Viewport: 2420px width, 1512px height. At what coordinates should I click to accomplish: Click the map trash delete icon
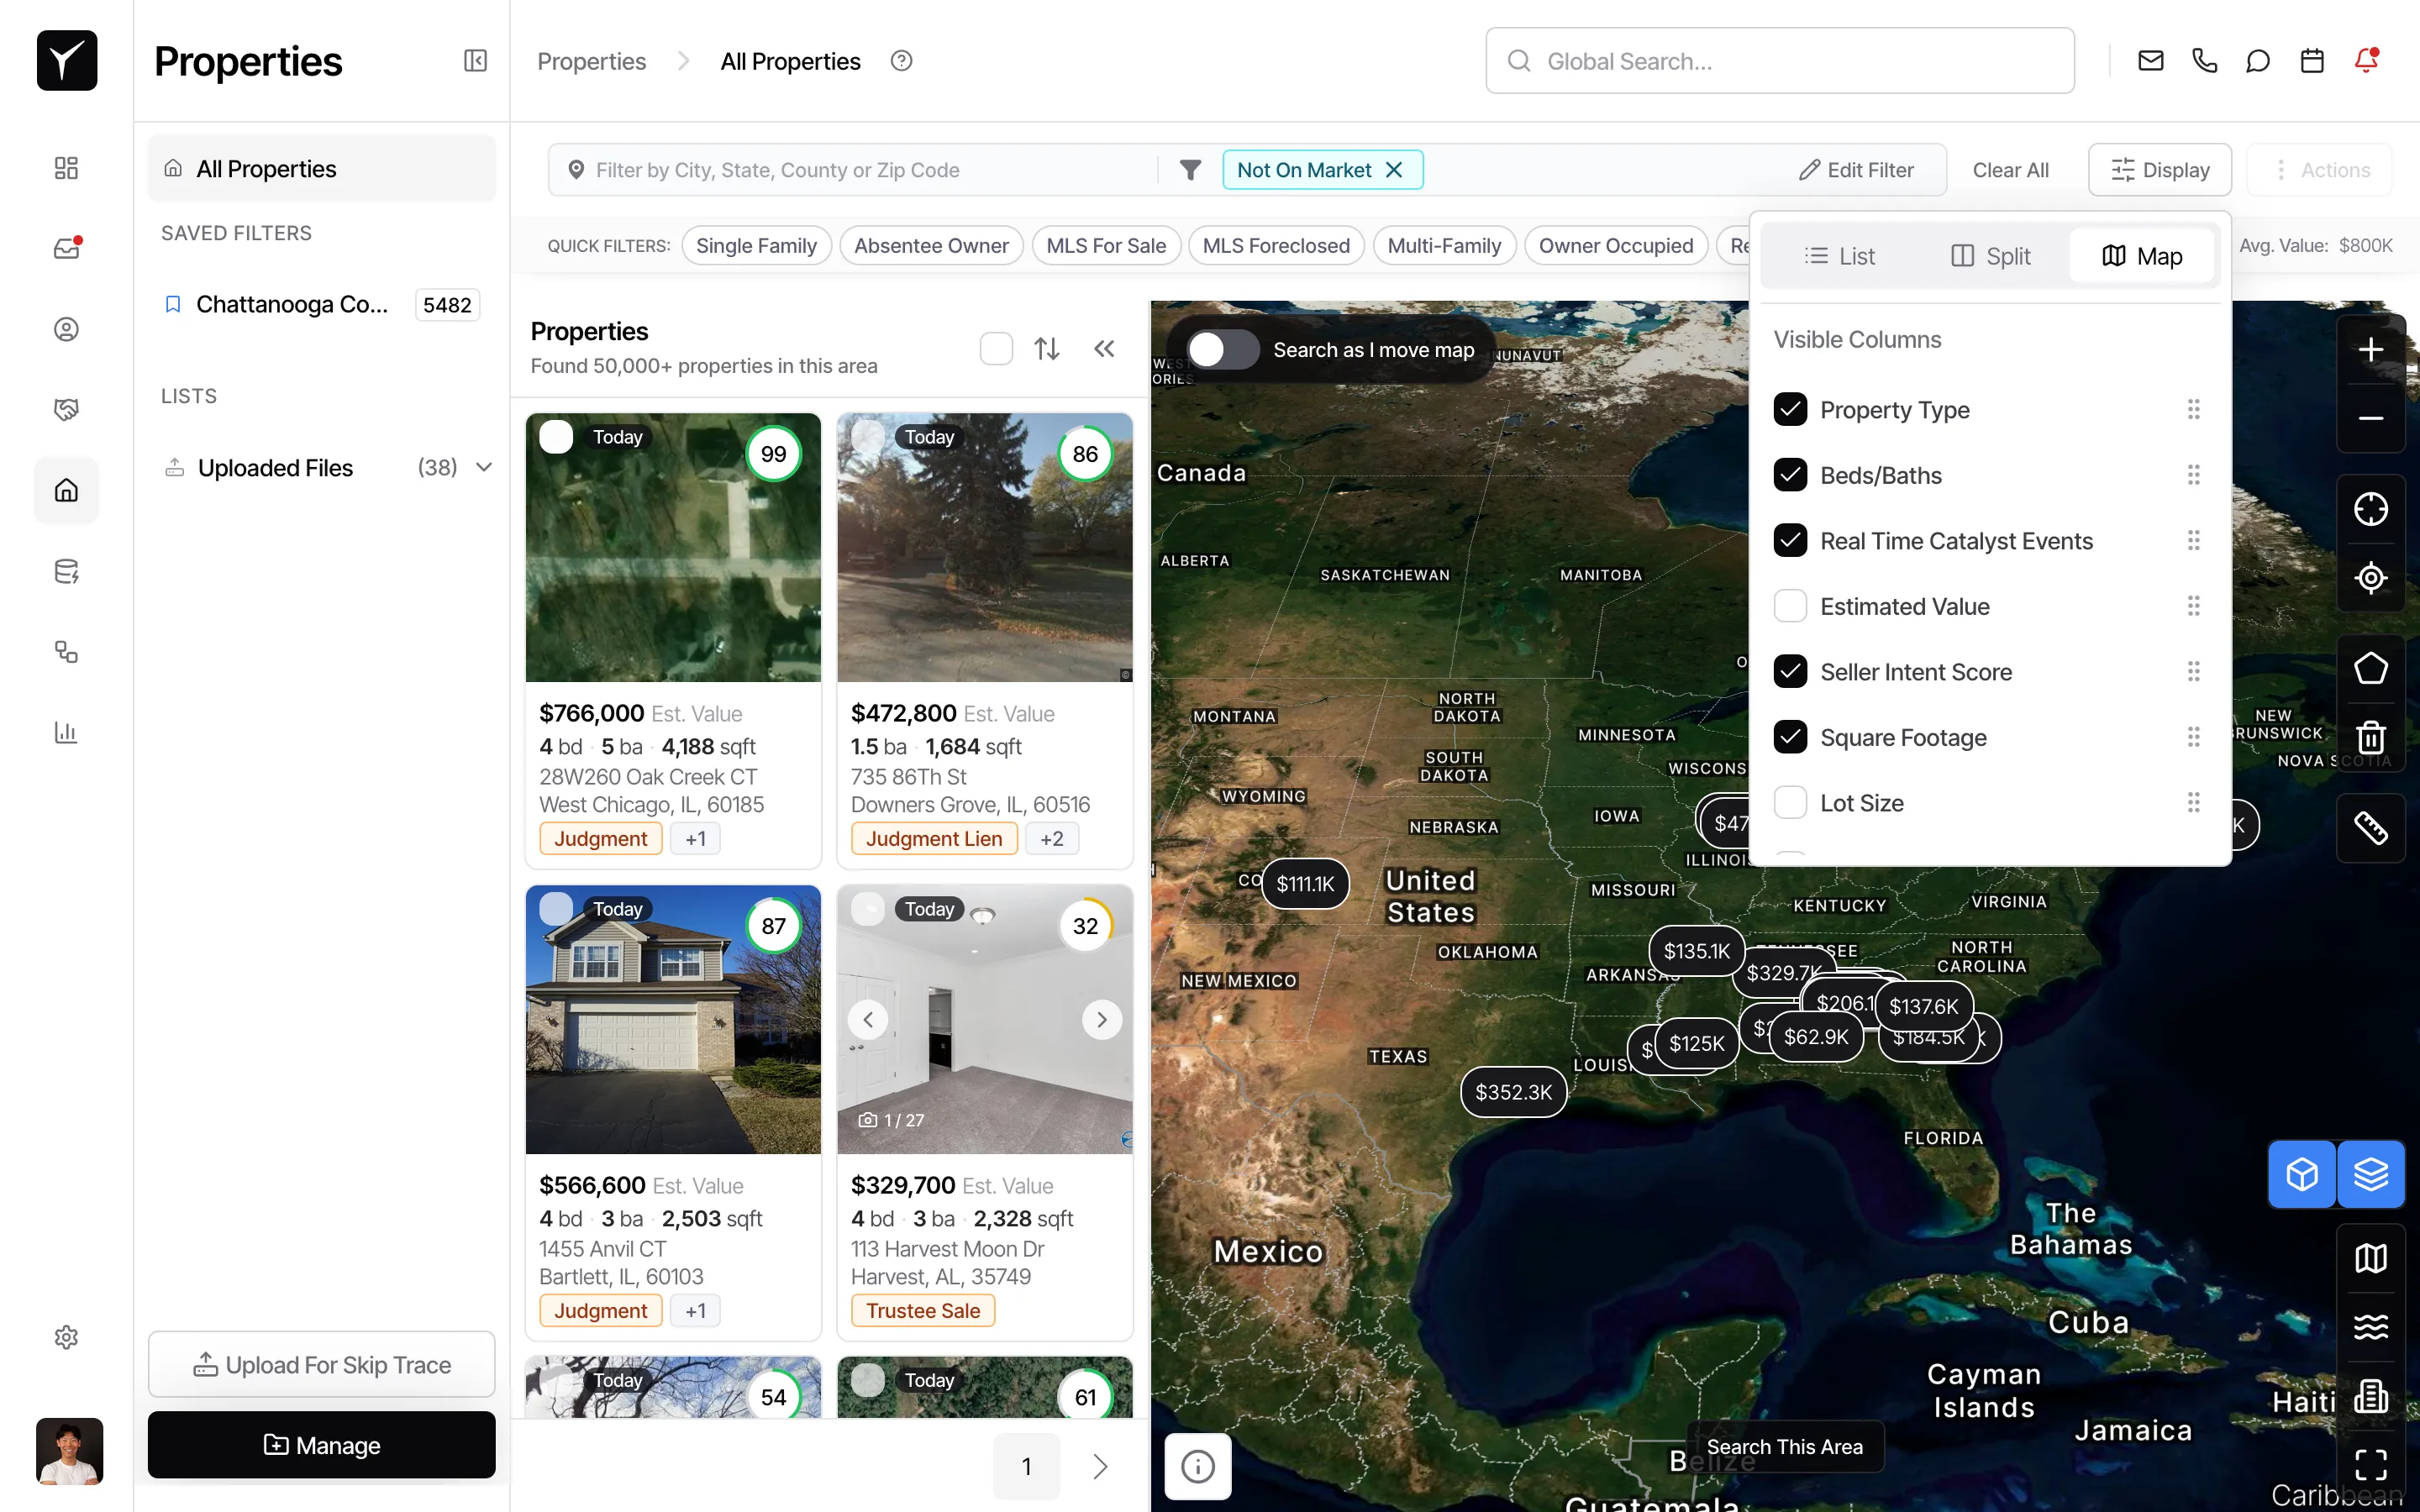point(2370,738)
